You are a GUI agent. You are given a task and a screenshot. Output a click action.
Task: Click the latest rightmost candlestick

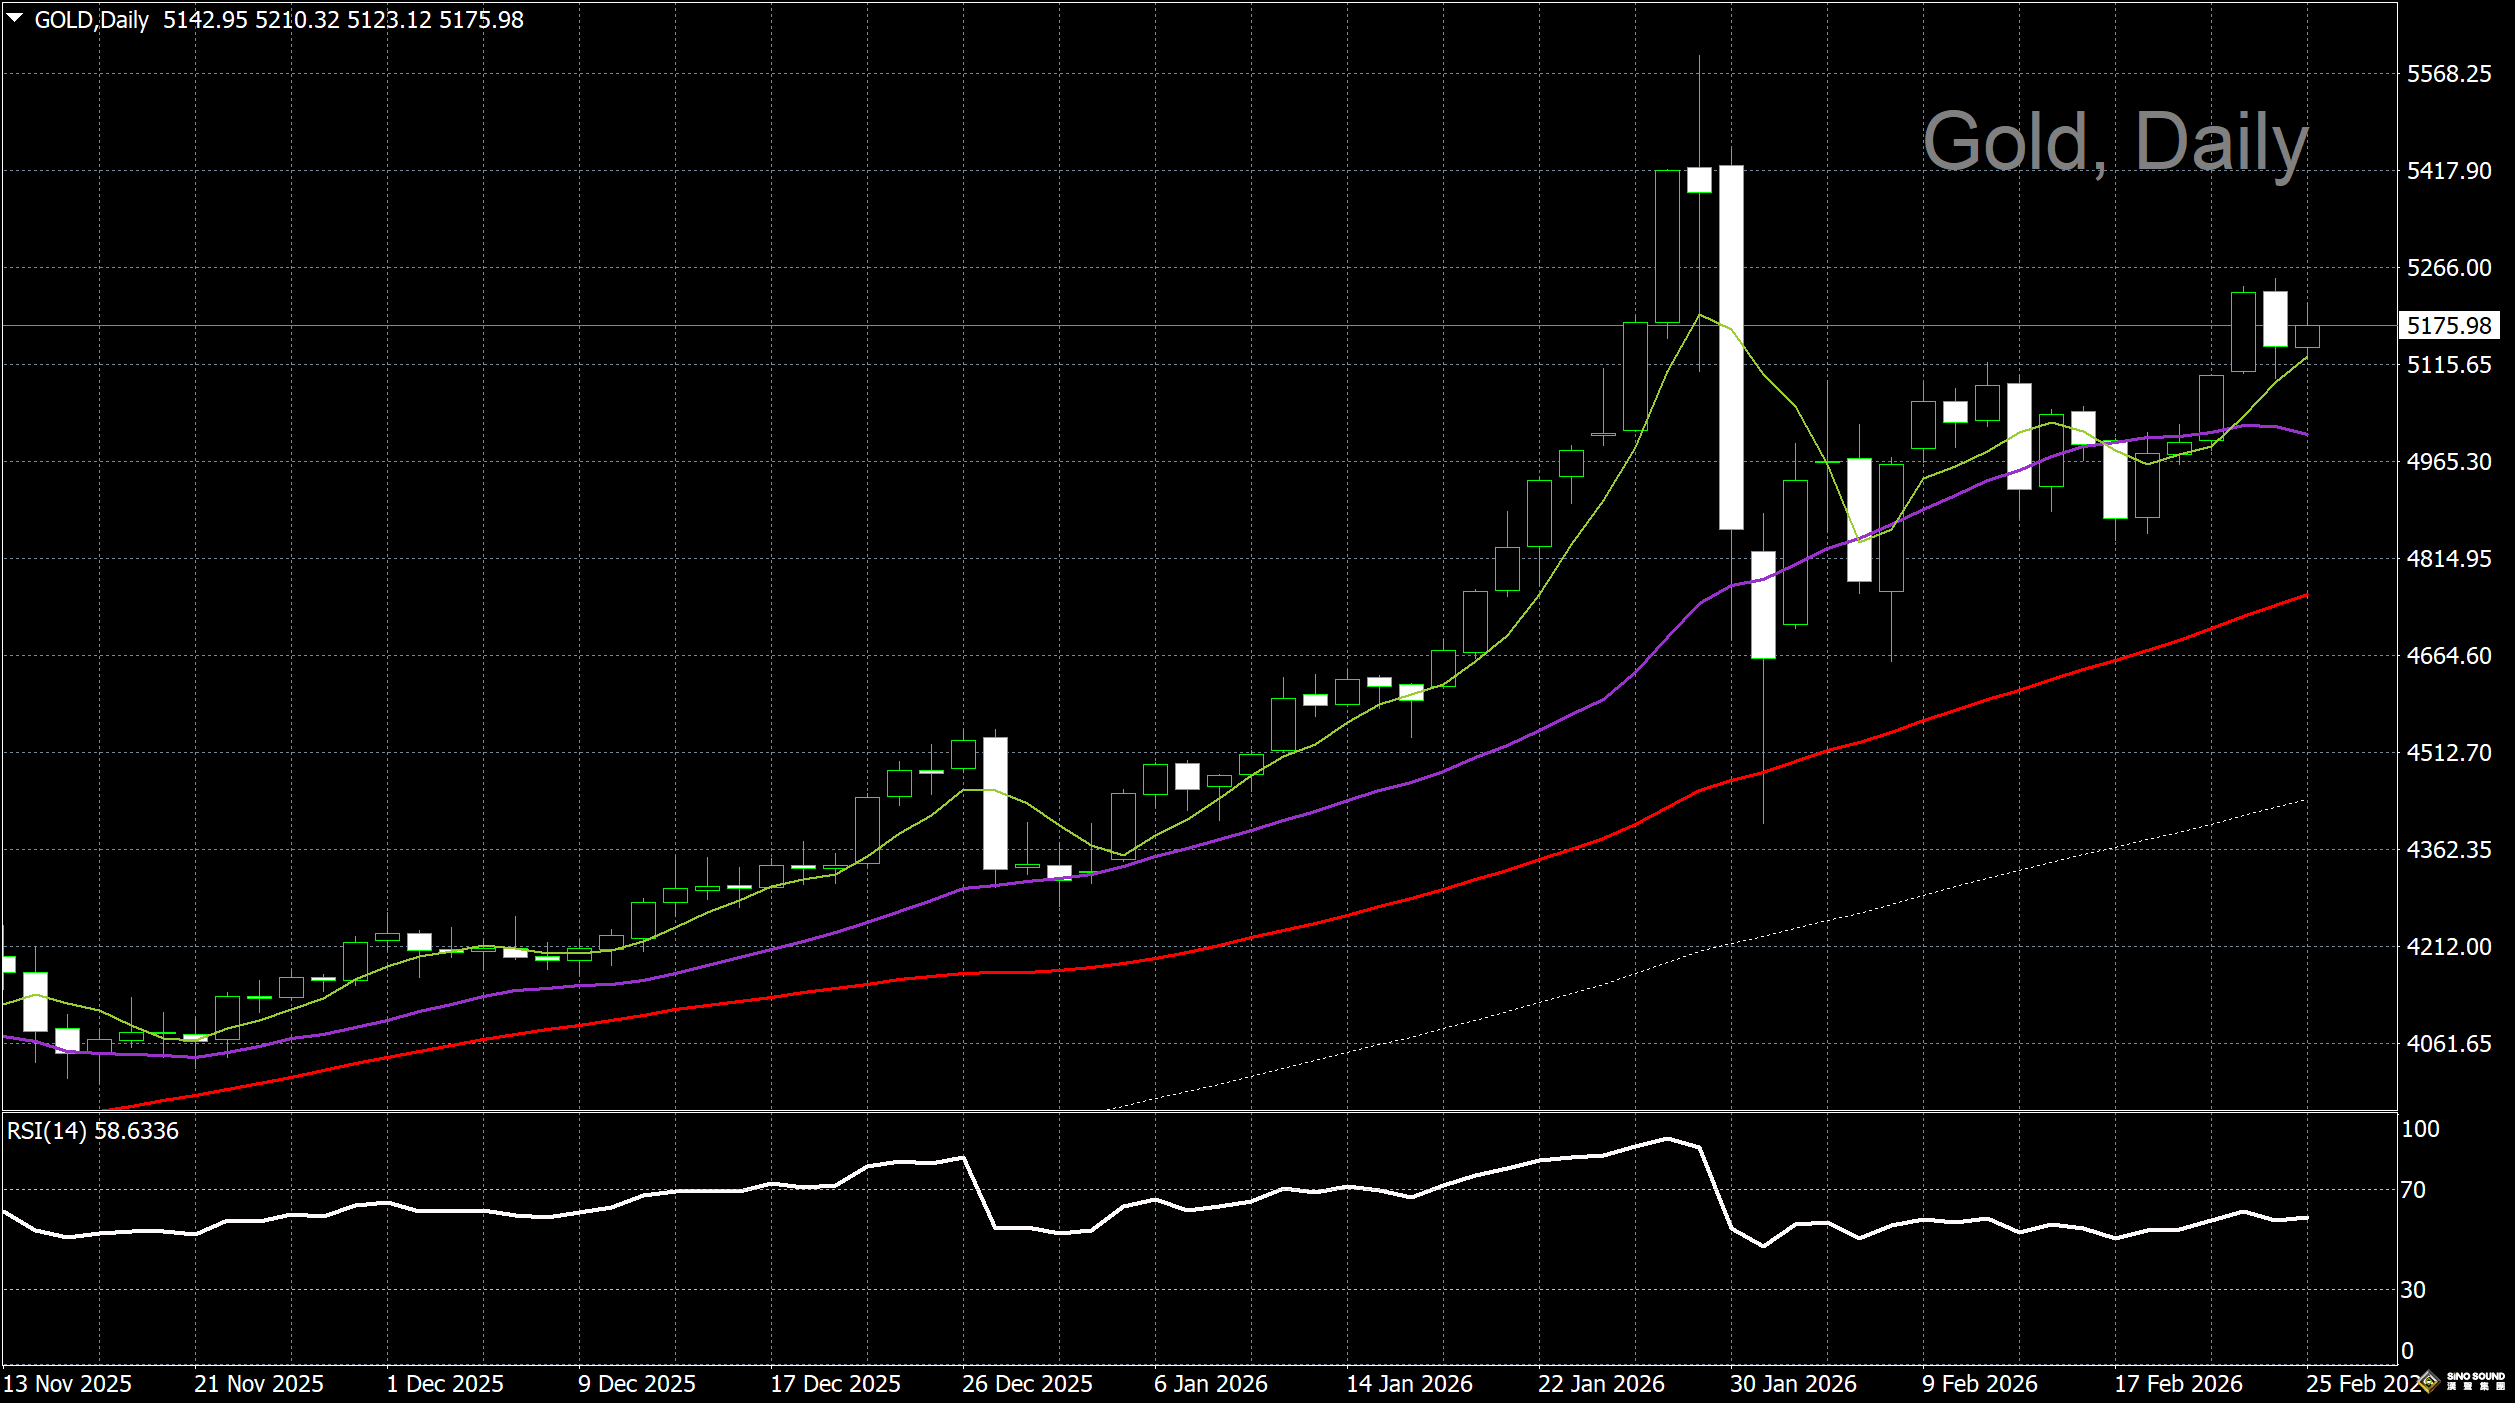pos(2306,337)
